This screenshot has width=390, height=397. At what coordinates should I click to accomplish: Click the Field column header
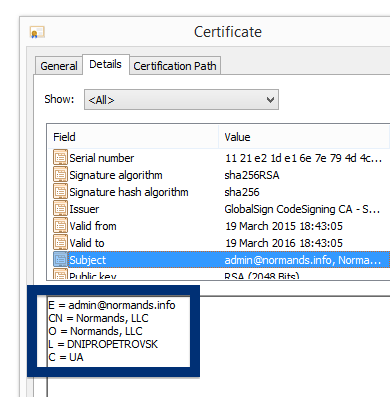[x=133, y=137]
